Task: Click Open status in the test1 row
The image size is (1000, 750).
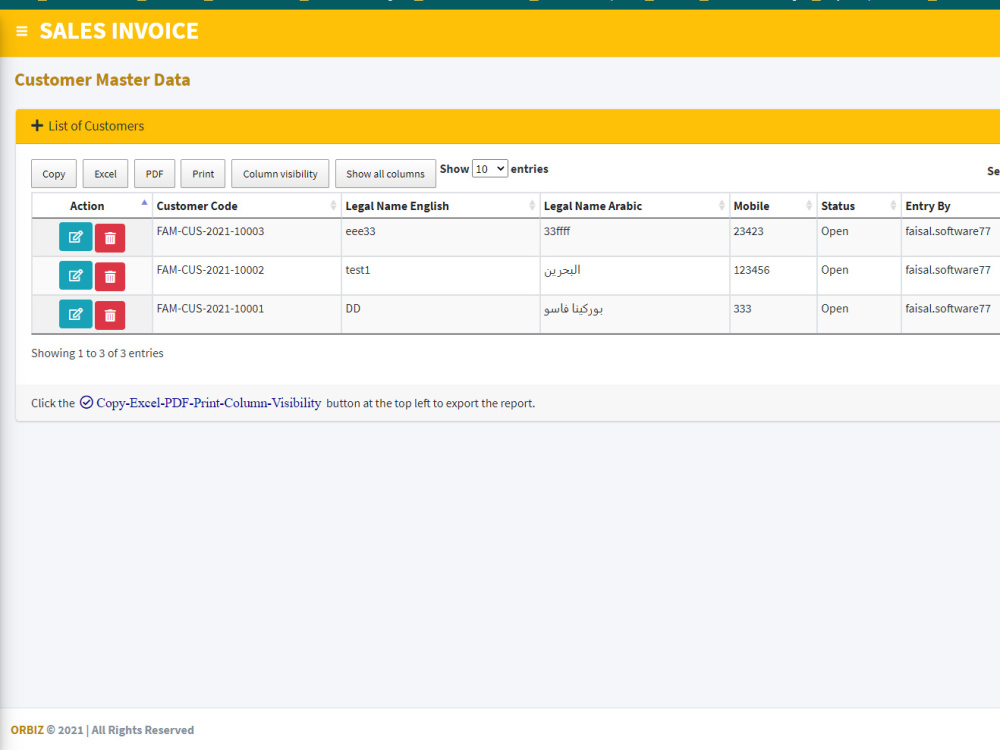Action: tap(834, 270)
